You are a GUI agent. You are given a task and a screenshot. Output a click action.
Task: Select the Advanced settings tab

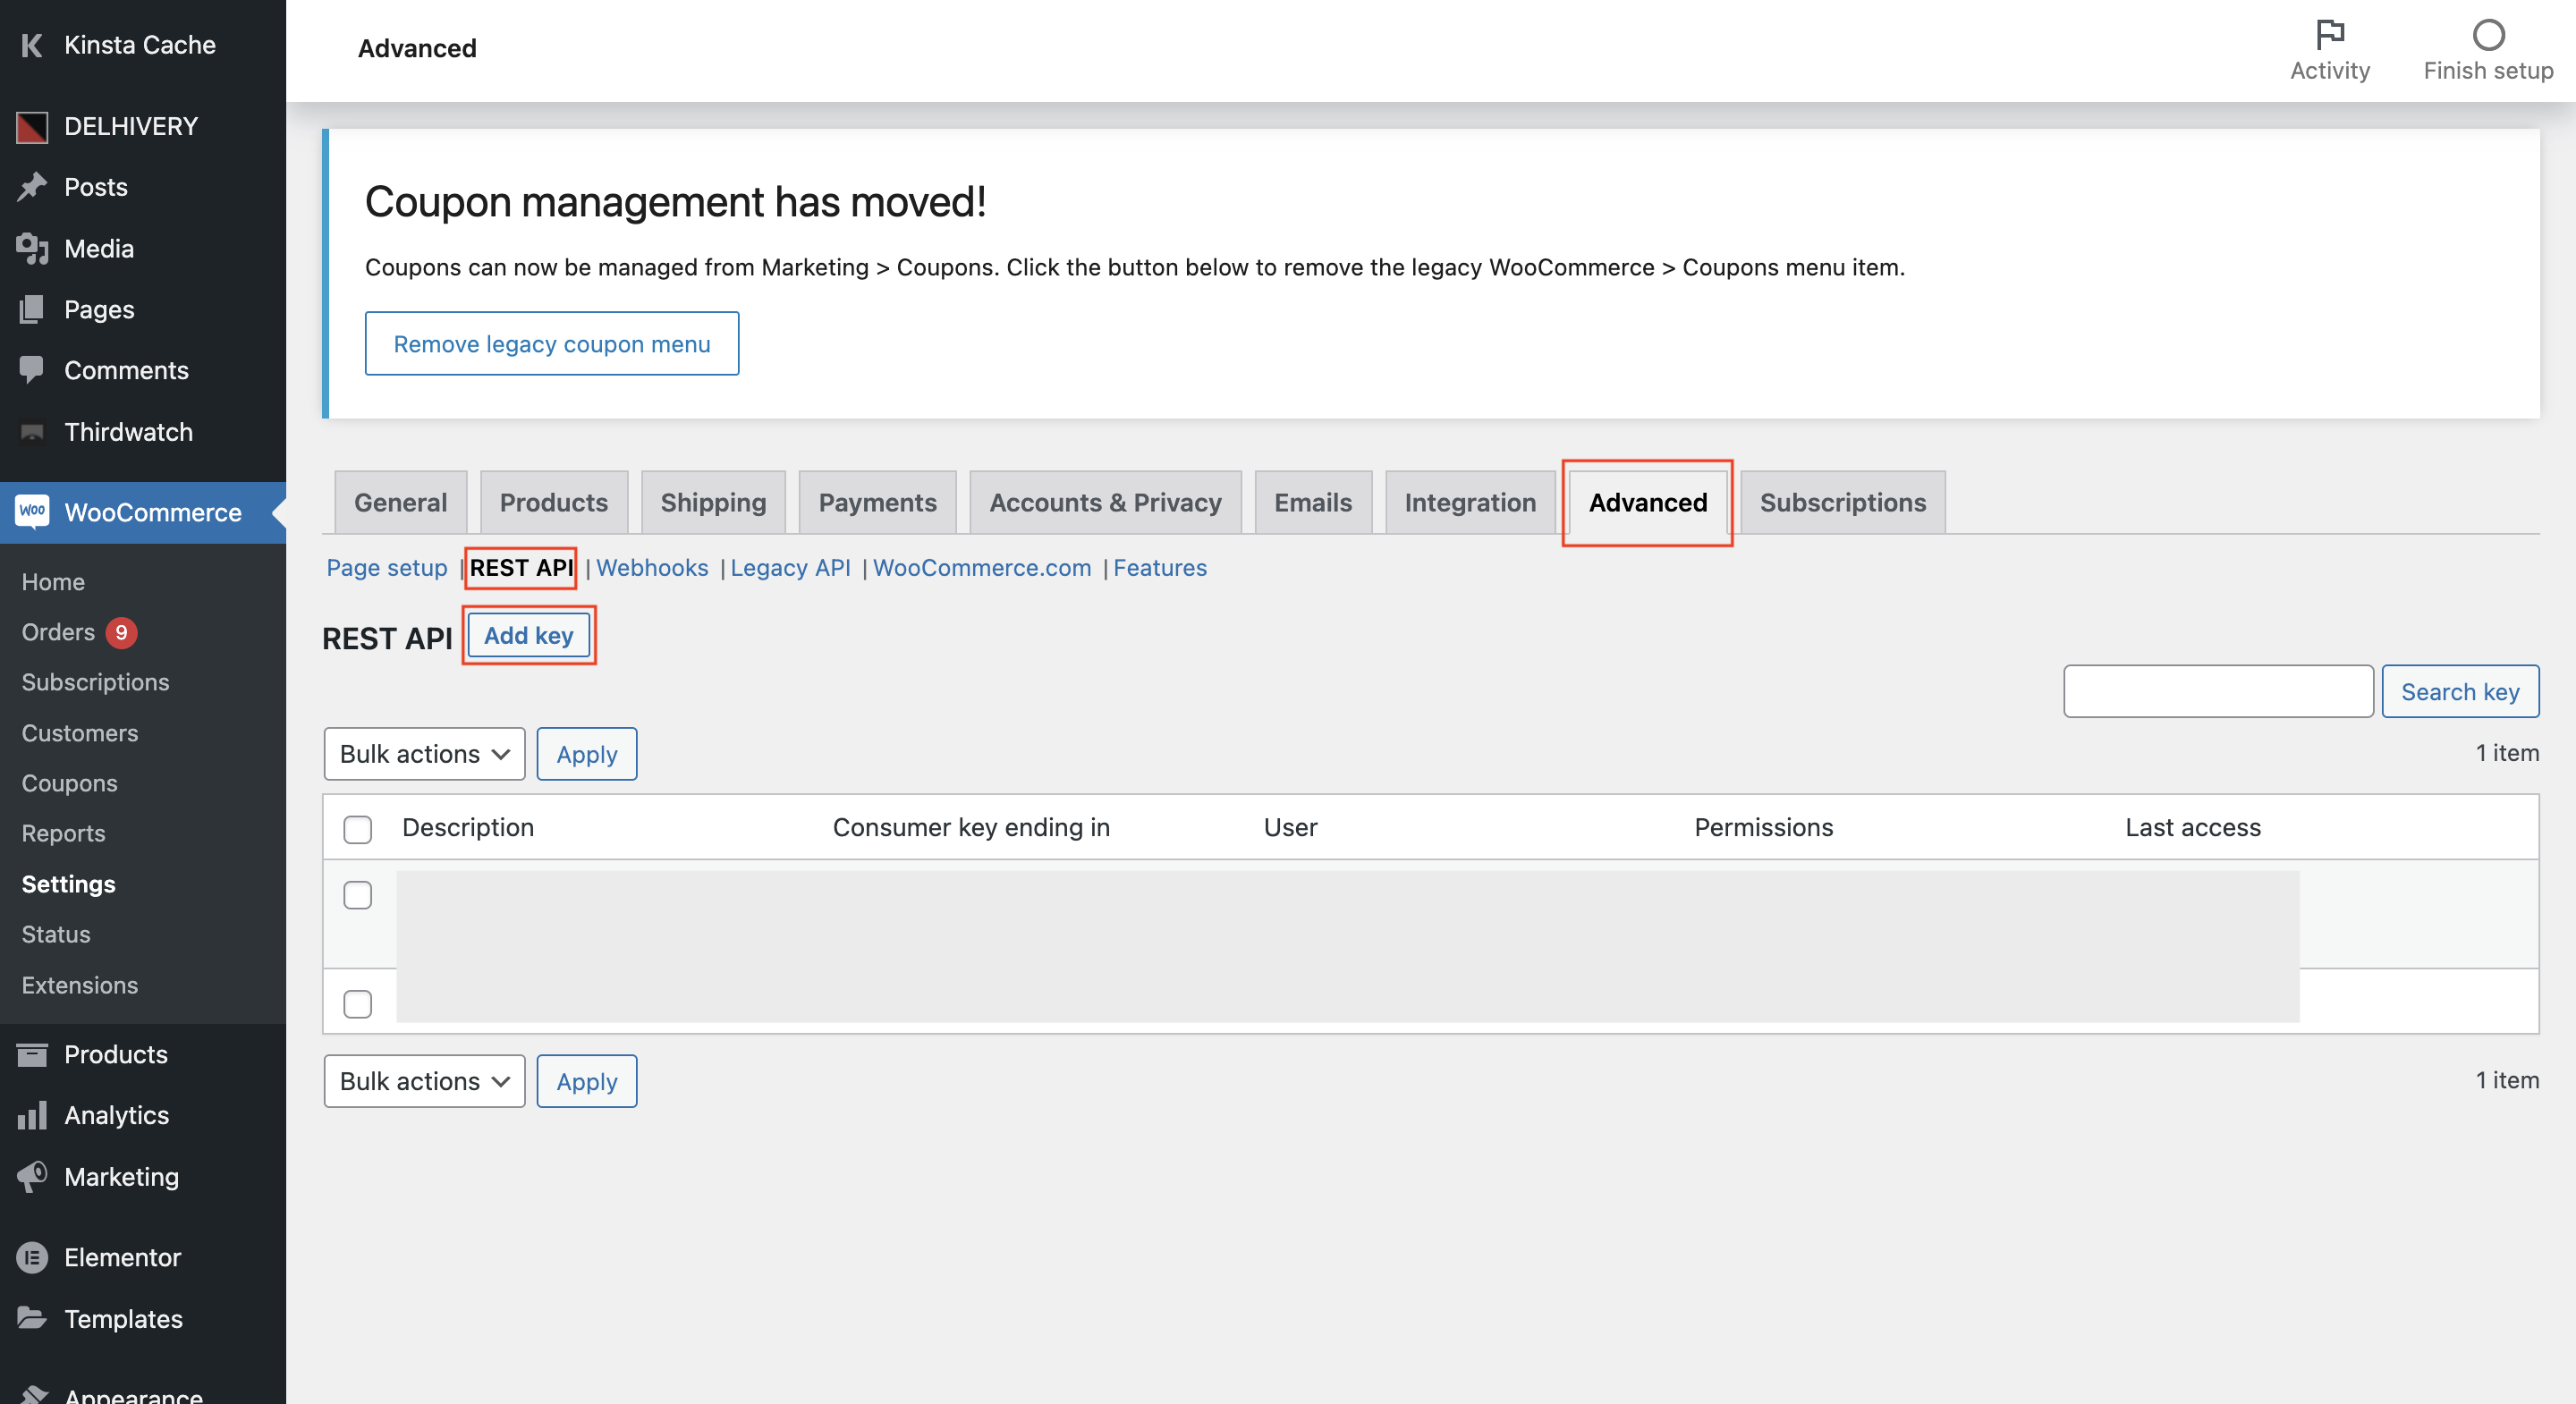[x=1648, y=502]
